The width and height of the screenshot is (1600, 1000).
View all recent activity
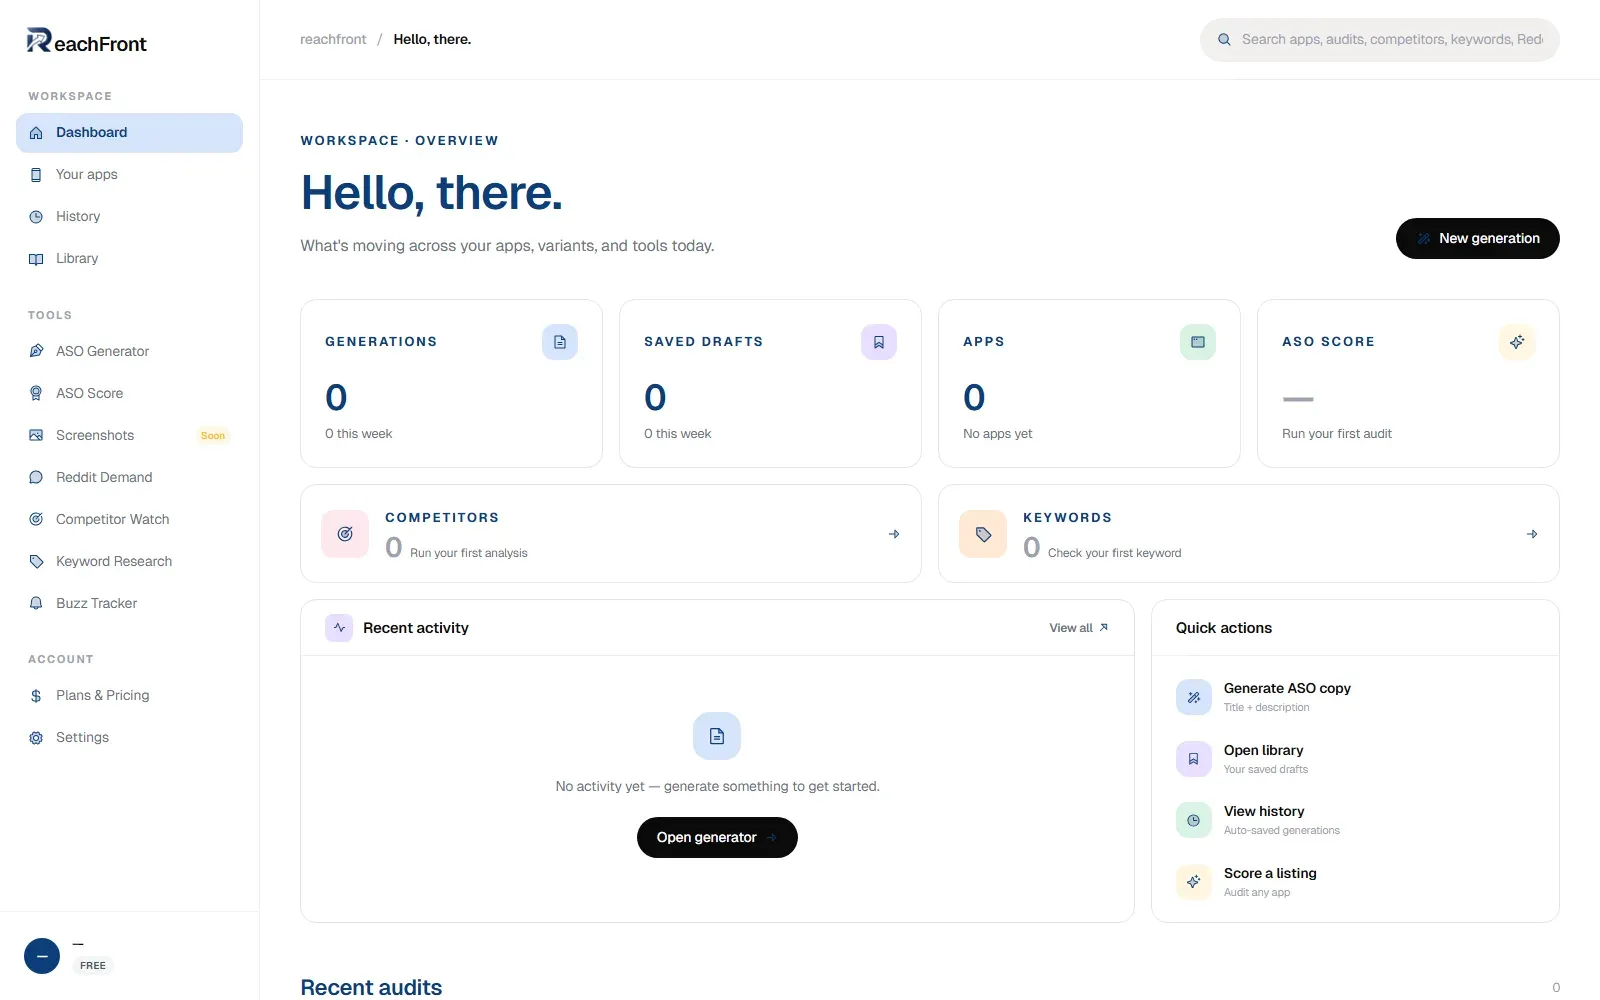pos(1078,628)
